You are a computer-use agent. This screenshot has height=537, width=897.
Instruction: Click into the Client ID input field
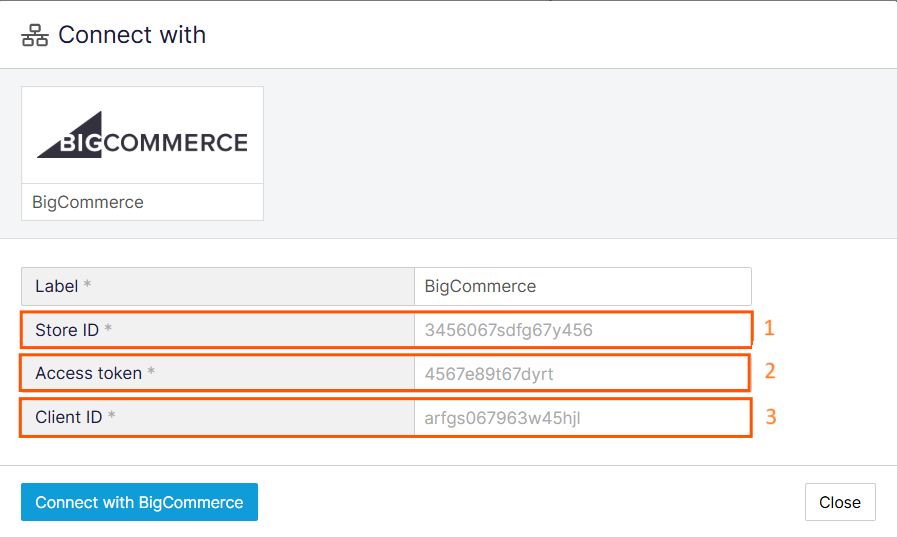click(x=582, y=418)
